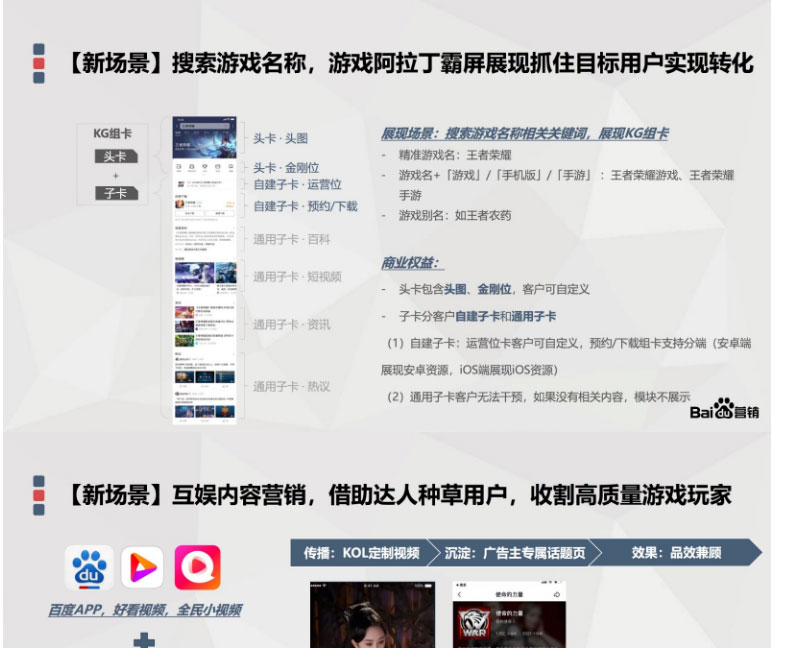Click the 百度APP, 好看视频, 全民小视频 caption
The height and width of the screenshot is (648, 792).
144,610
